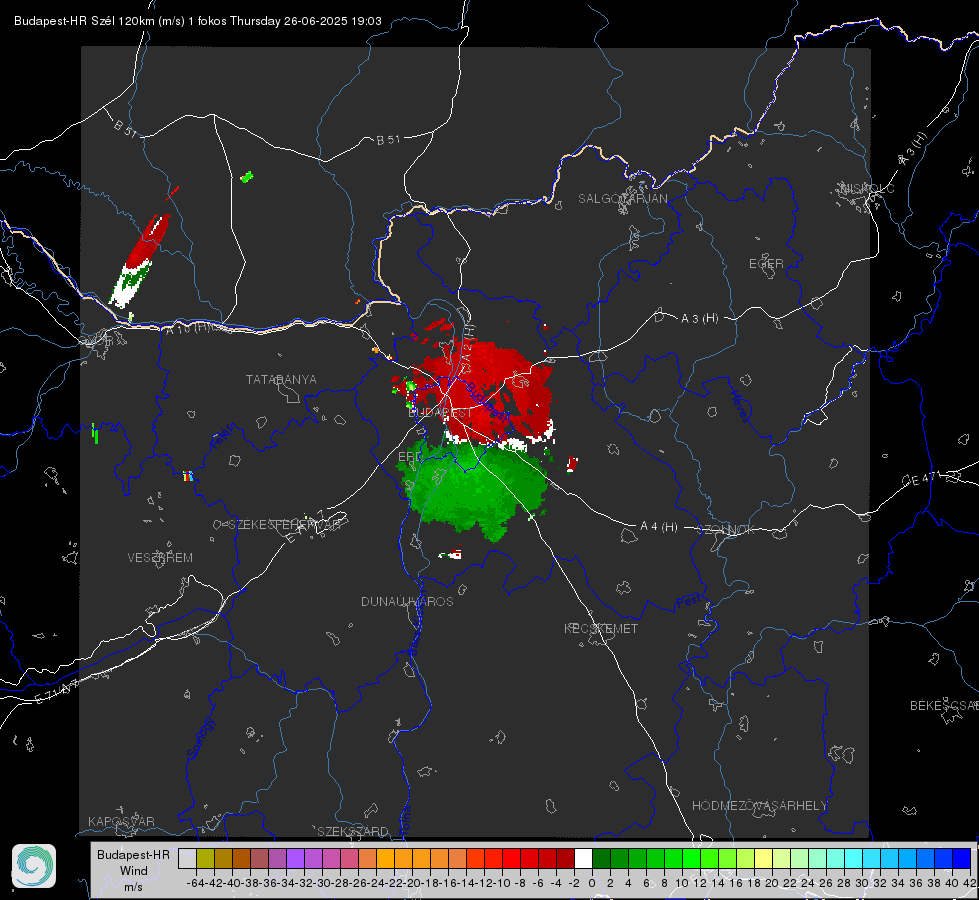The image size is (979, 900).
Task: Click the Somogy county label
Action: pyautogui.click(x=201, y=738)
